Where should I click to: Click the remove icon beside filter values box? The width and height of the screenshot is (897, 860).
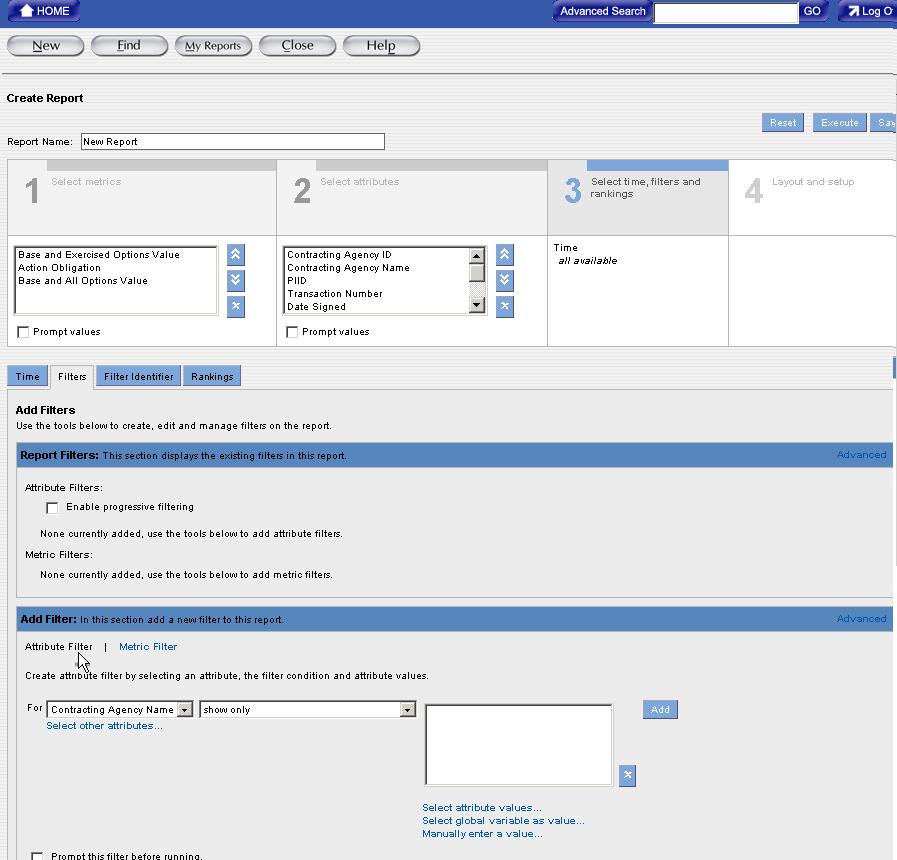click(627, 775)
